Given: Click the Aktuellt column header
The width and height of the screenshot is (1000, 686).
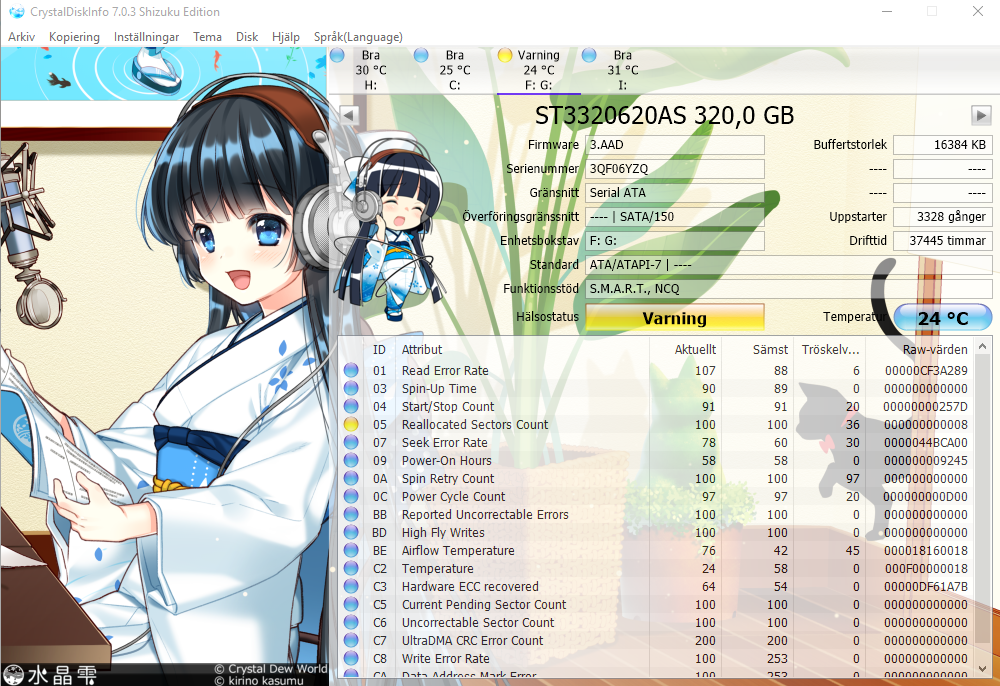Looking at the screenshot, I should tap(684, 349).
